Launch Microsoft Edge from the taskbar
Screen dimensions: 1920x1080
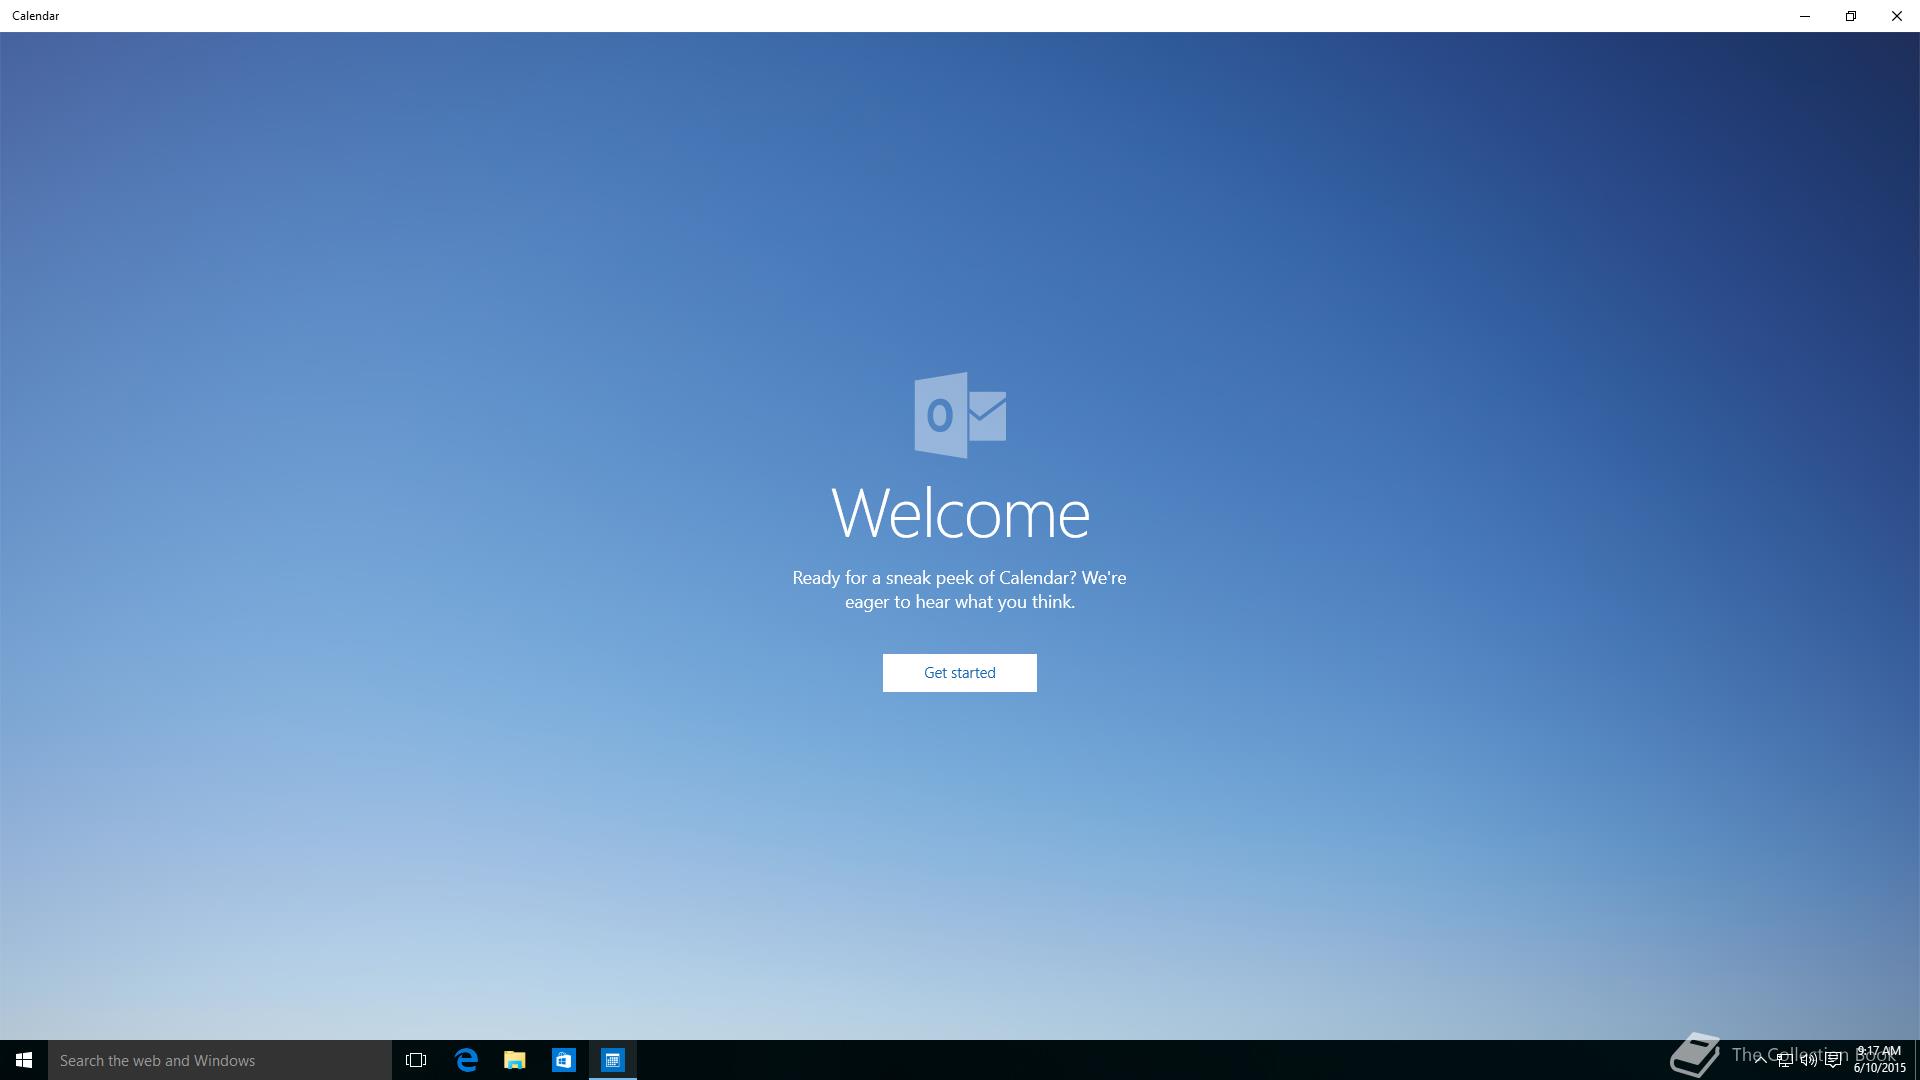[466, 1060]
